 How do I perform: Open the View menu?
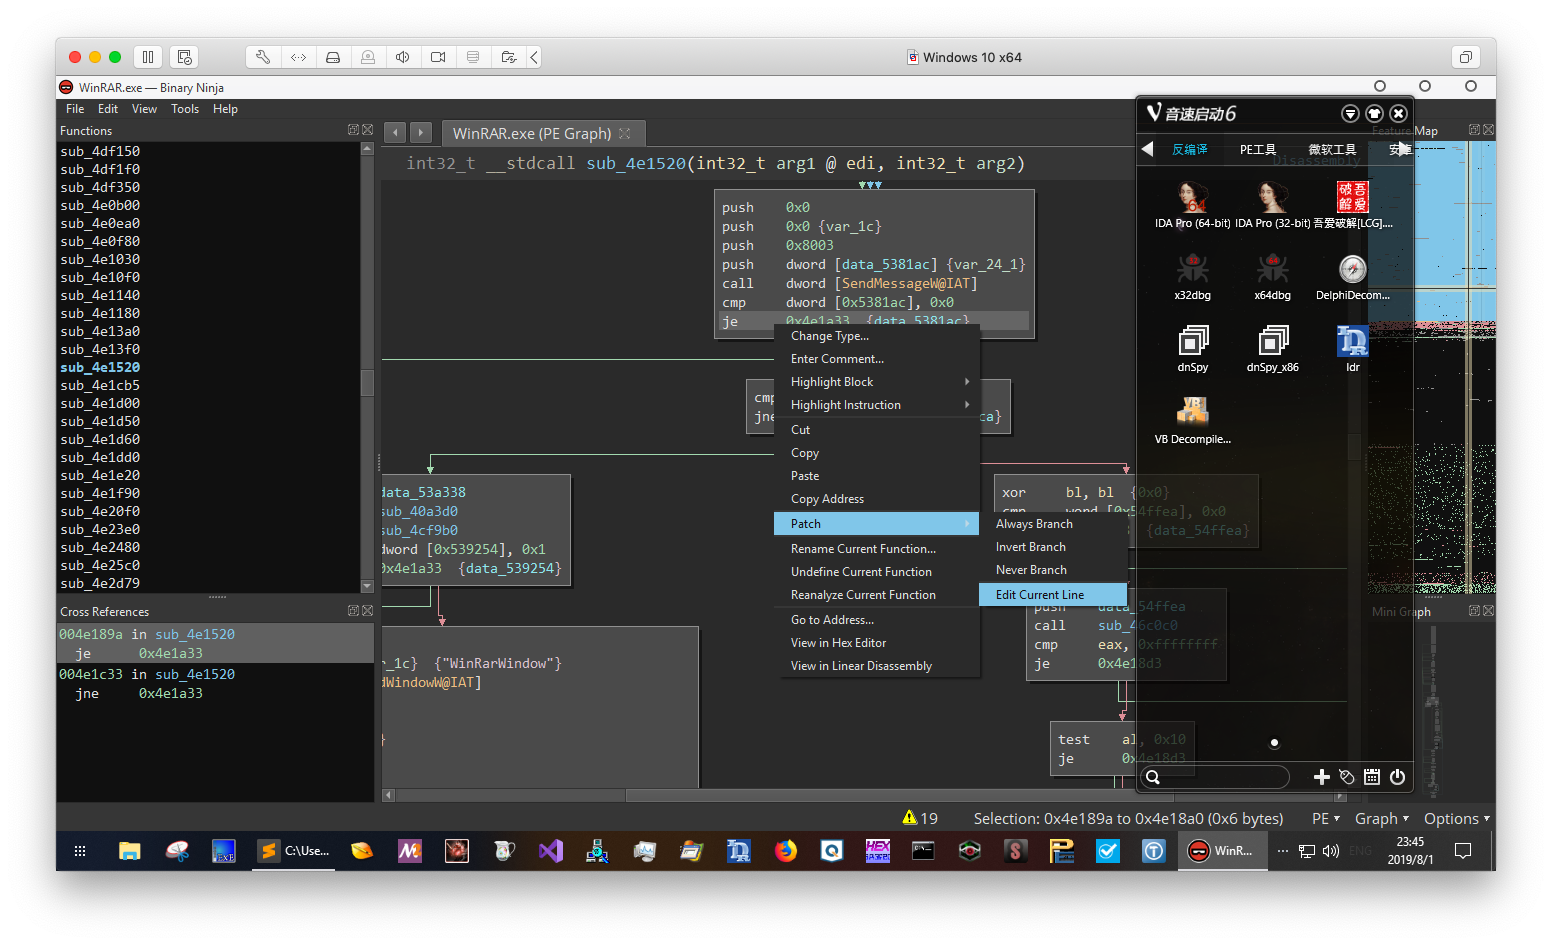click(144, 109)
